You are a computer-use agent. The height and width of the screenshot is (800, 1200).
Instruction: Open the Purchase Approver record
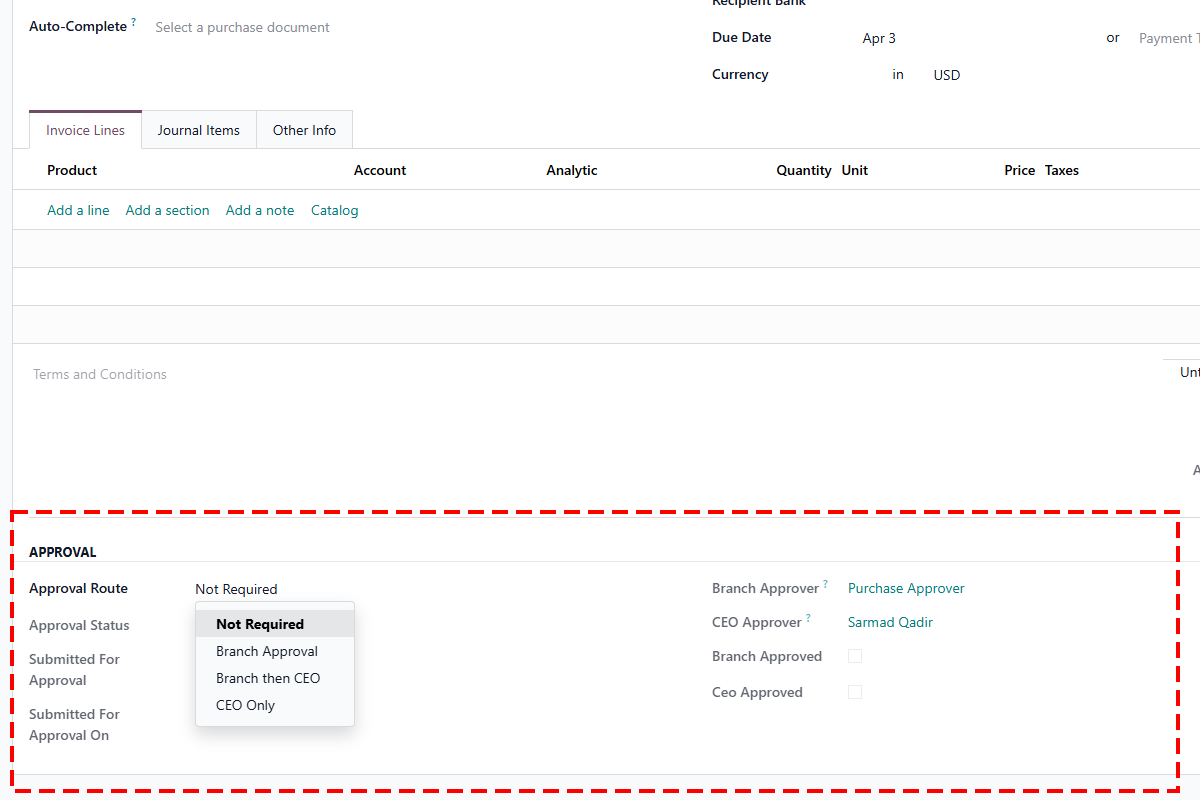pyautogui.click(x=906, y=588)
